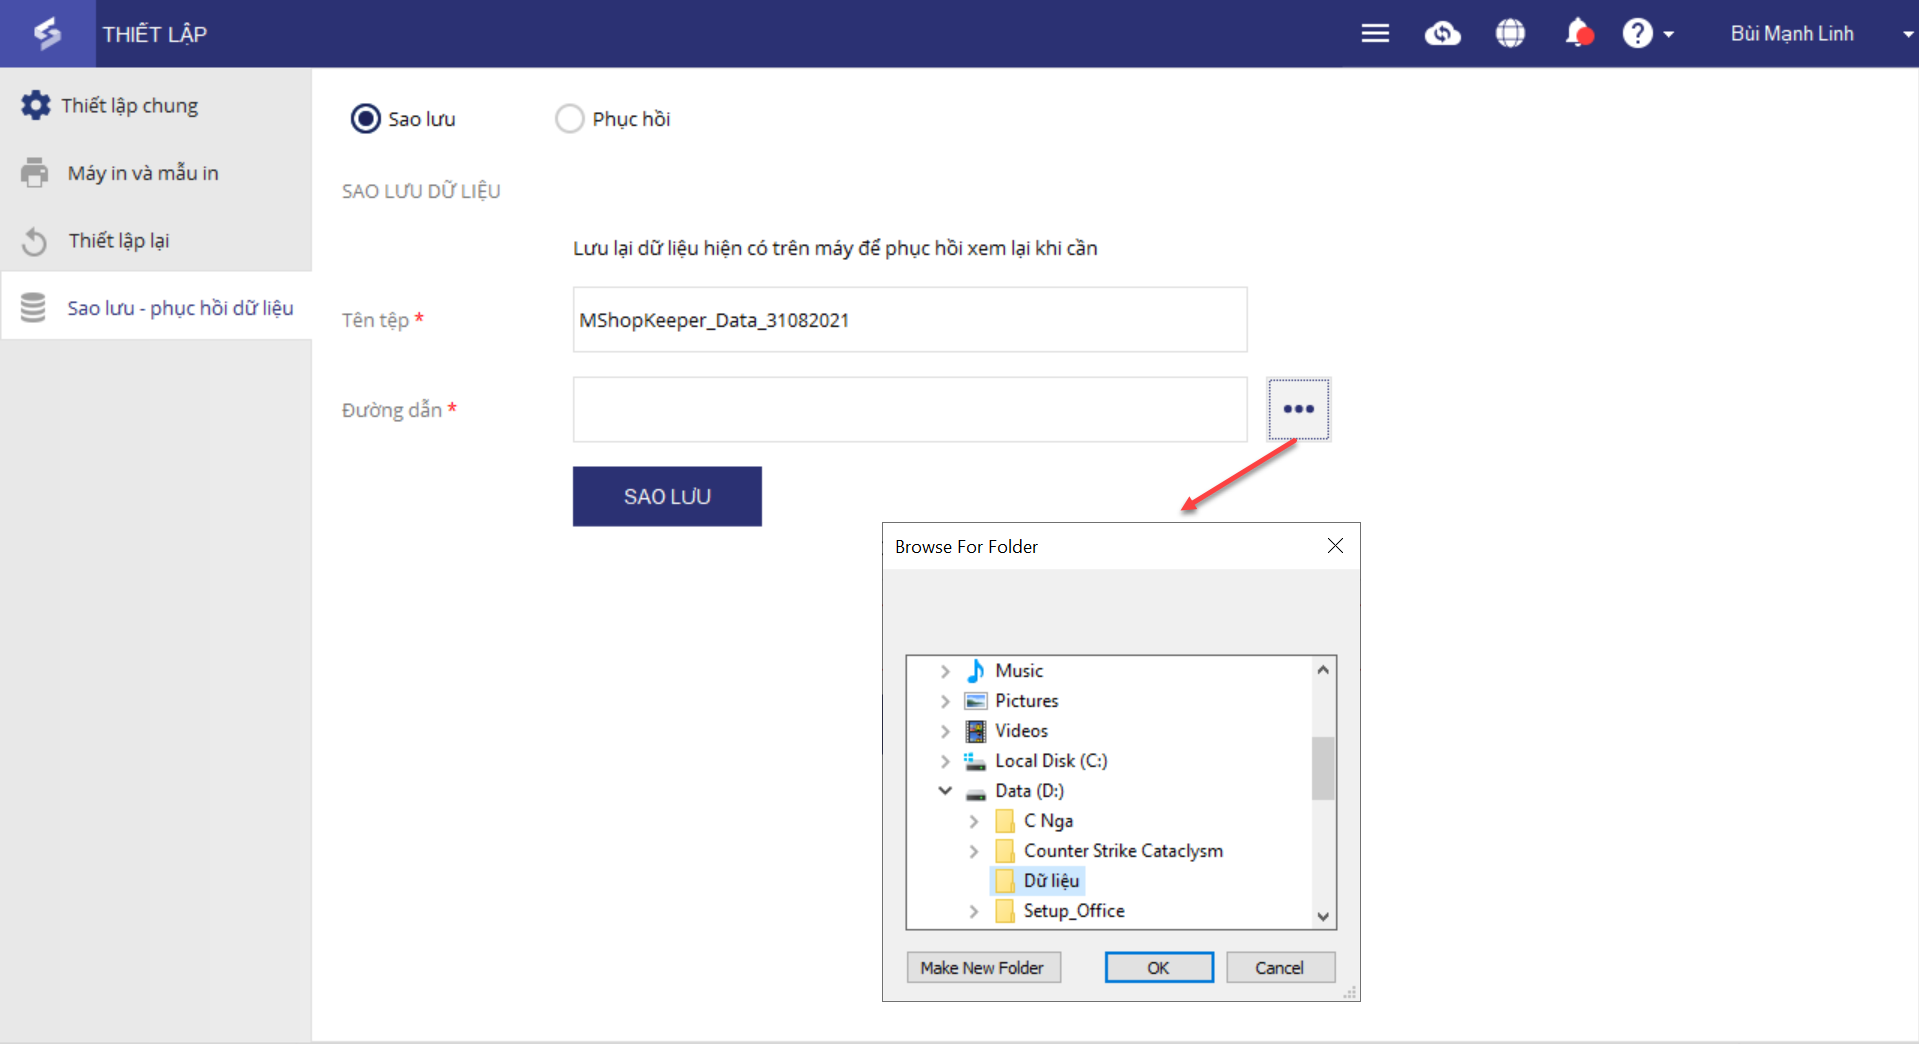Open the help dropdown arrow

point(1668,34)
